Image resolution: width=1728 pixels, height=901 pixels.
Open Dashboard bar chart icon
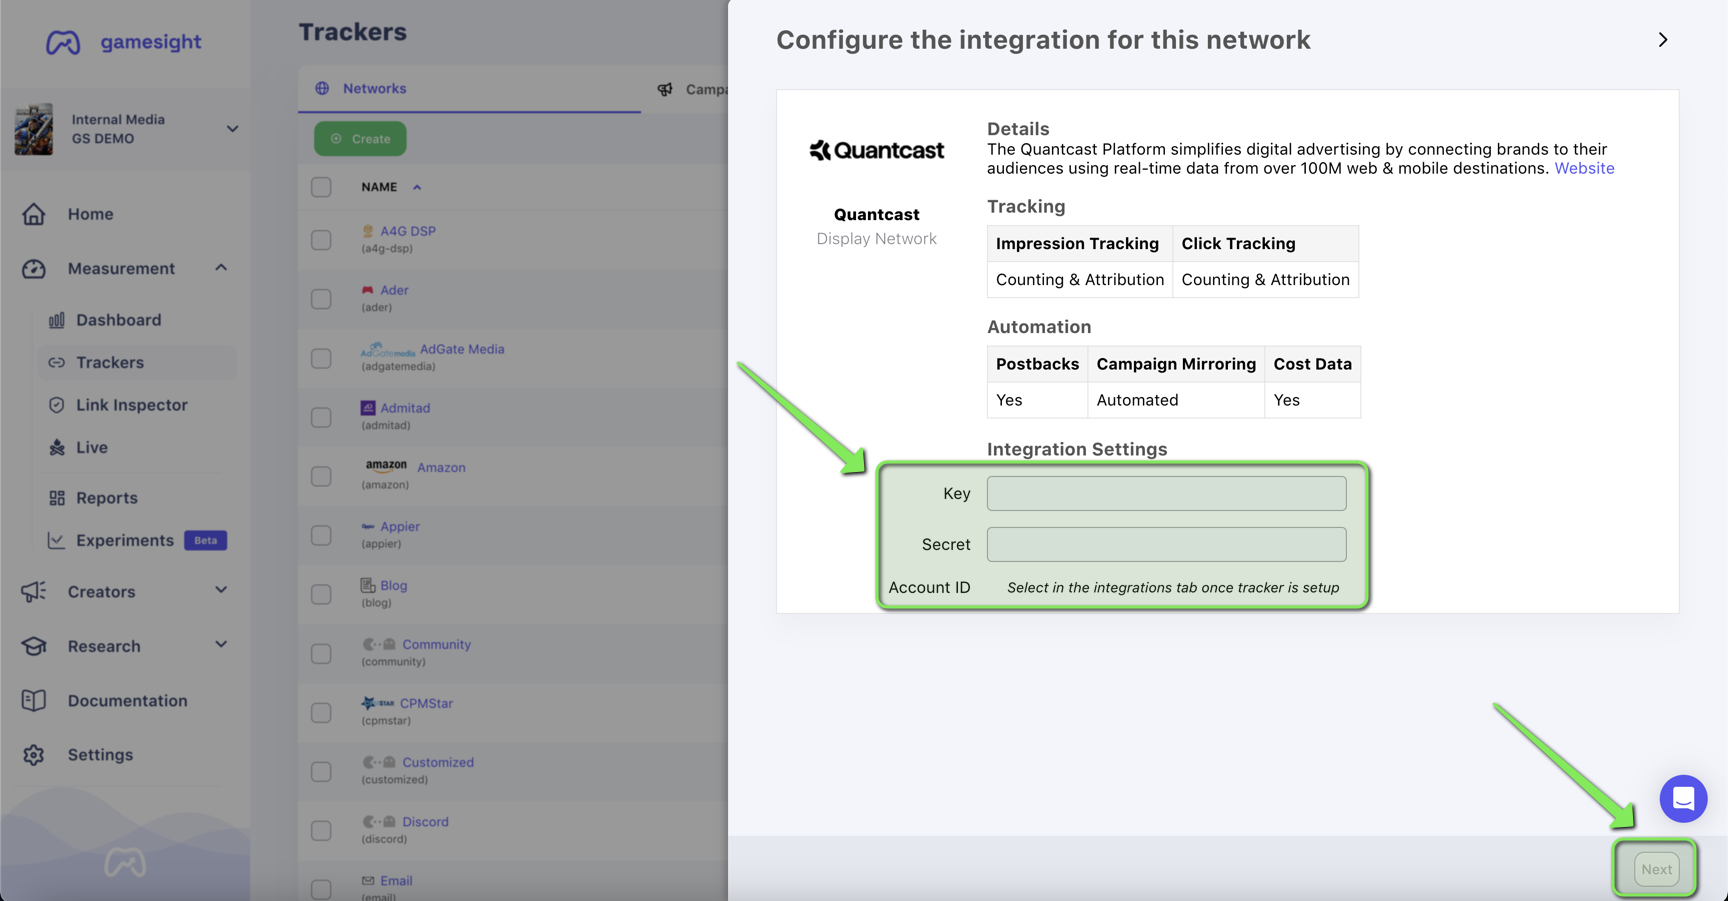coord(57,320)
